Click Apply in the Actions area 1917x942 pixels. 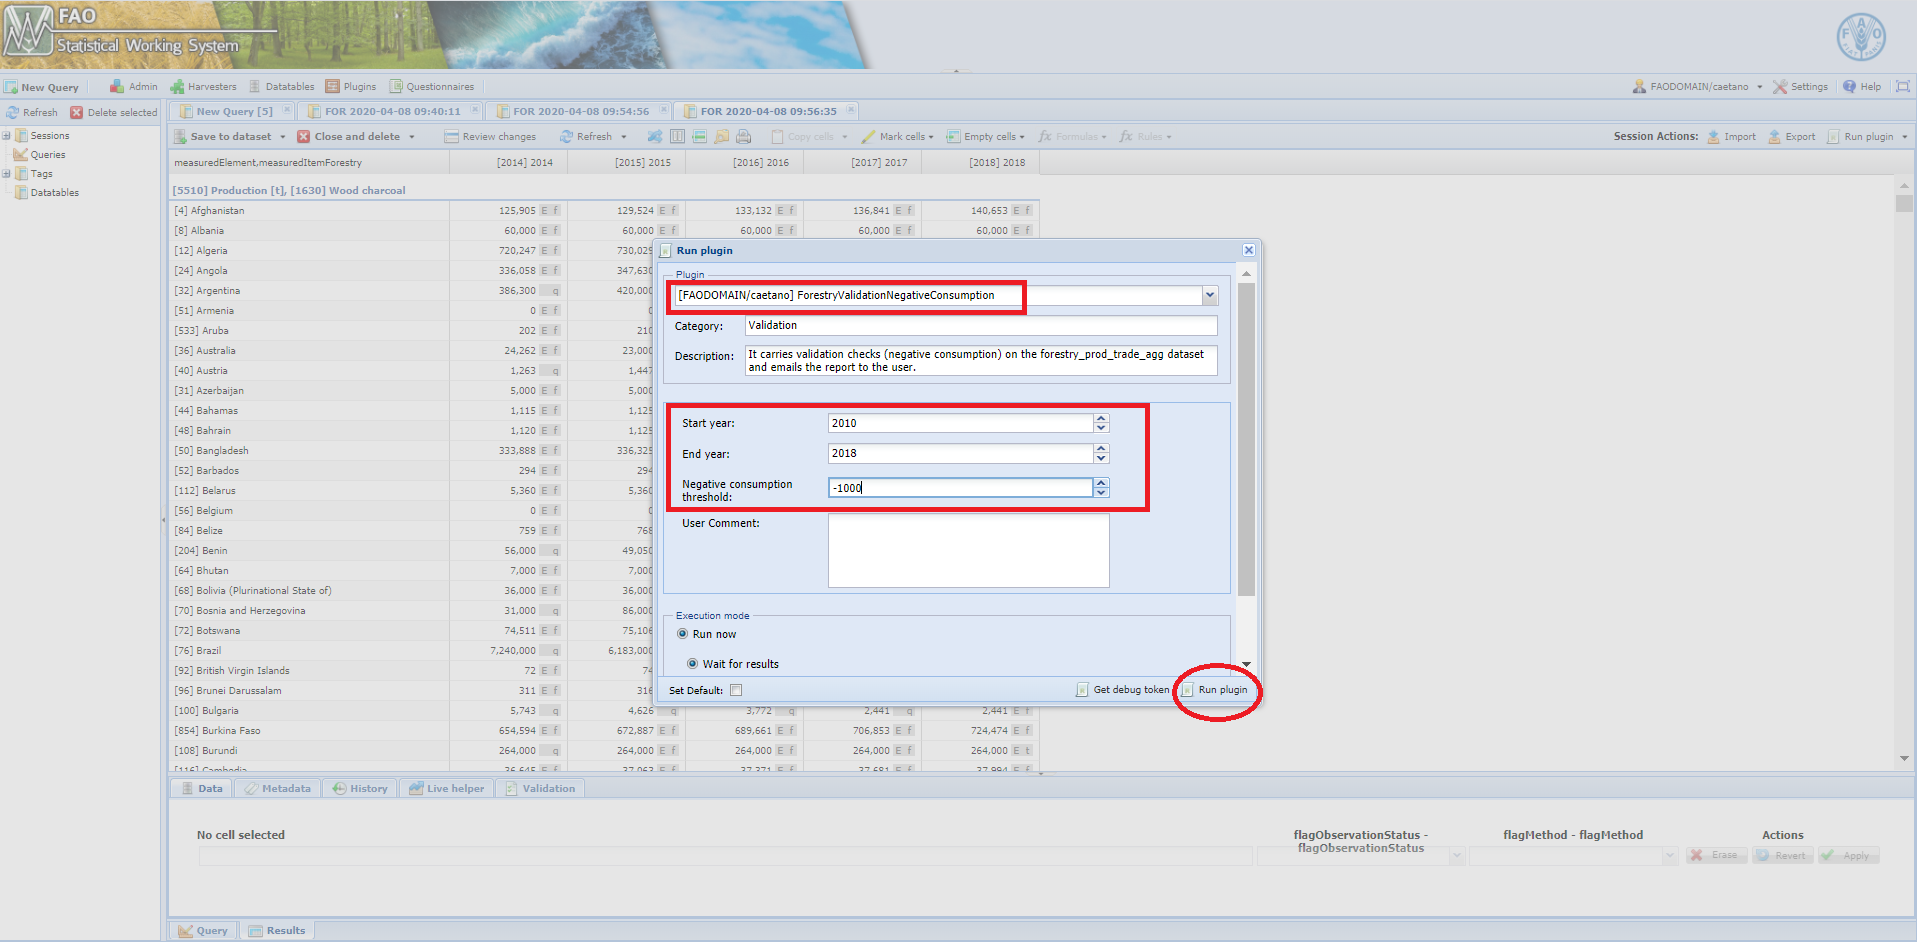point(1848,855)
